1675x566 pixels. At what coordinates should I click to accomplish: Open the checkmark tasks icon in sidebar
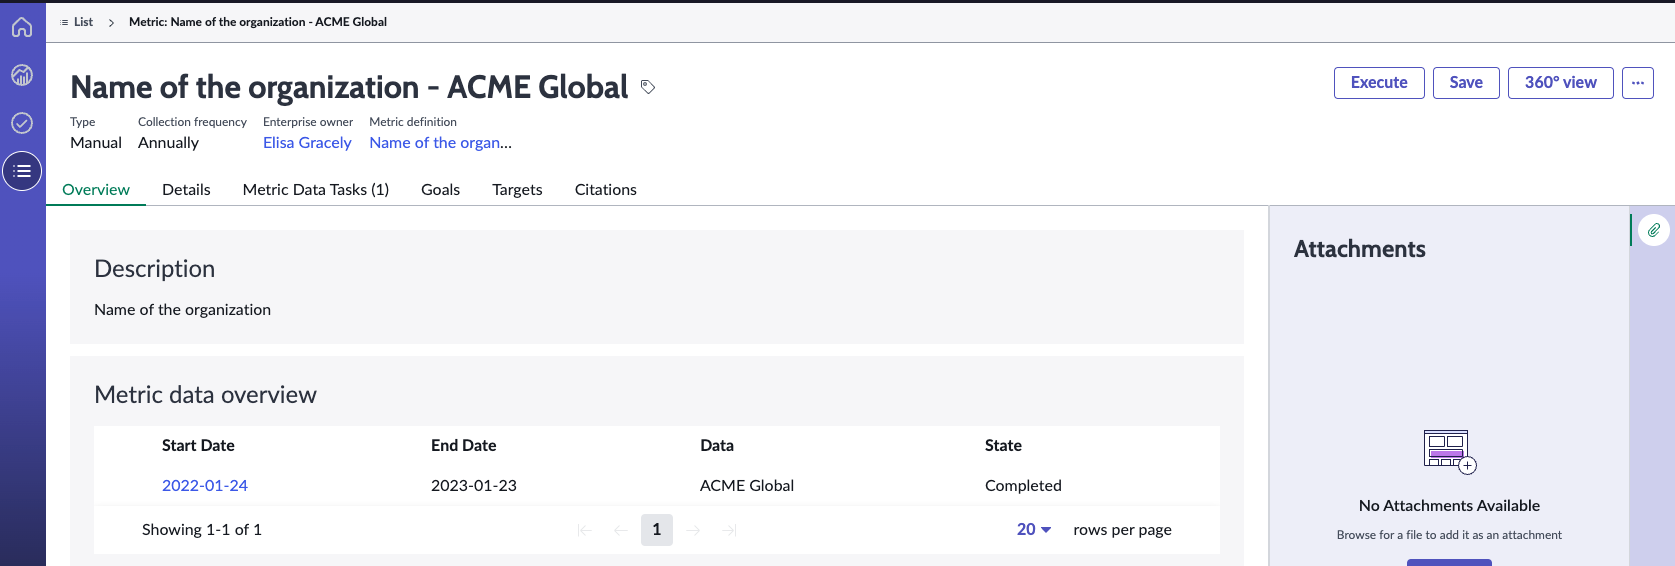22,123
